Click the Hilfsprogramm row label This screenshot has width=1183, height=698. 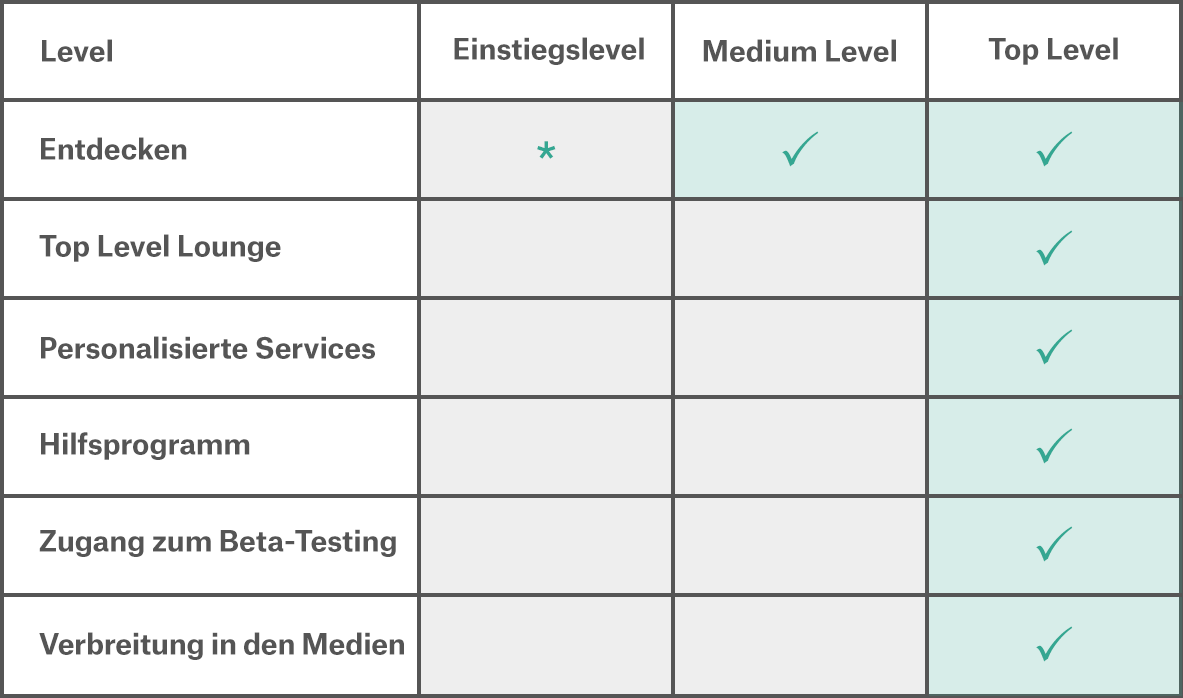click(x=145, y=445)
